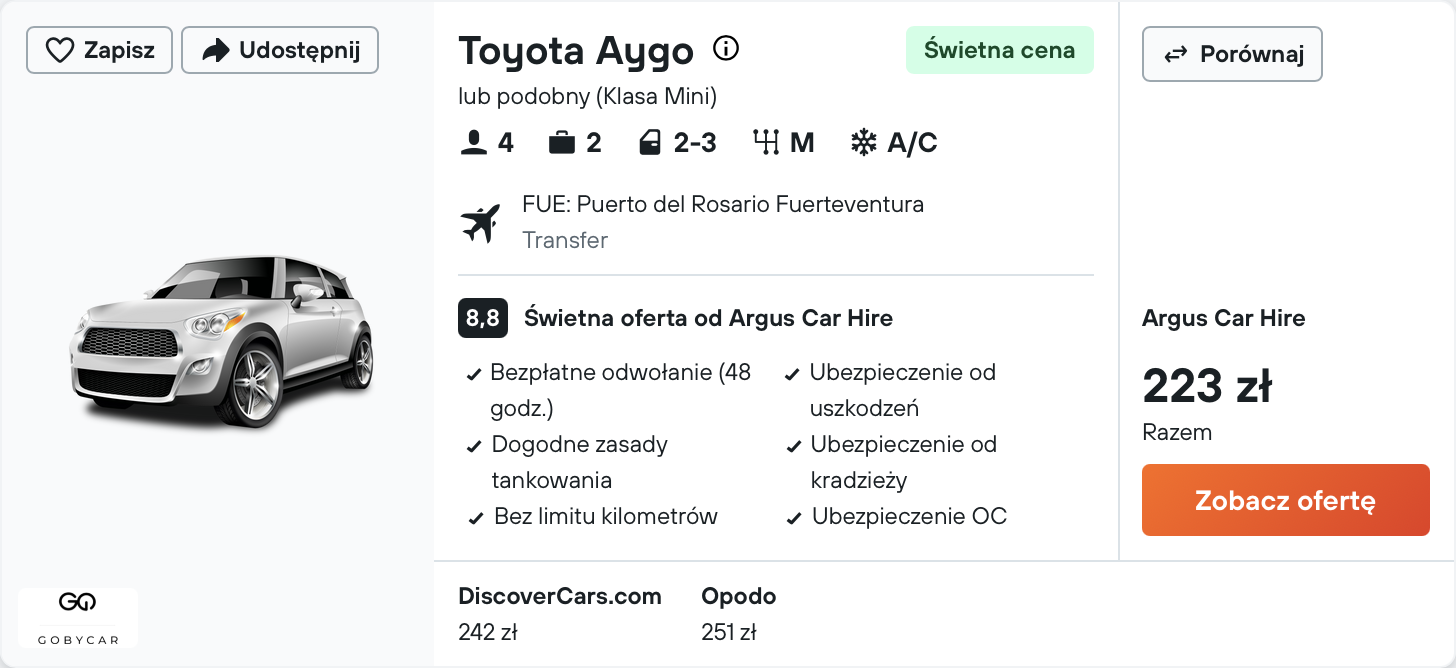Click the GoByCar supplier logo
Image resolution: width=1456 pixels, height=668 pixels.
(78, 617)
